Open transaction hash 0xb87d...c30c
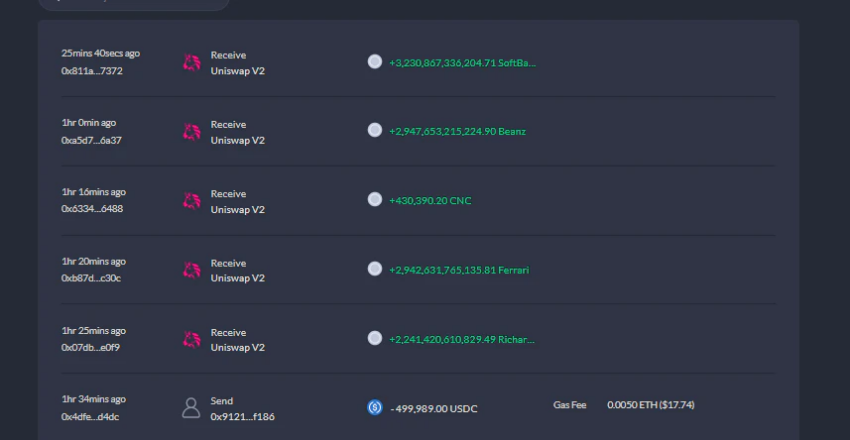The height and width of the screenshot is (440, 850). click(x=91, y=278)
